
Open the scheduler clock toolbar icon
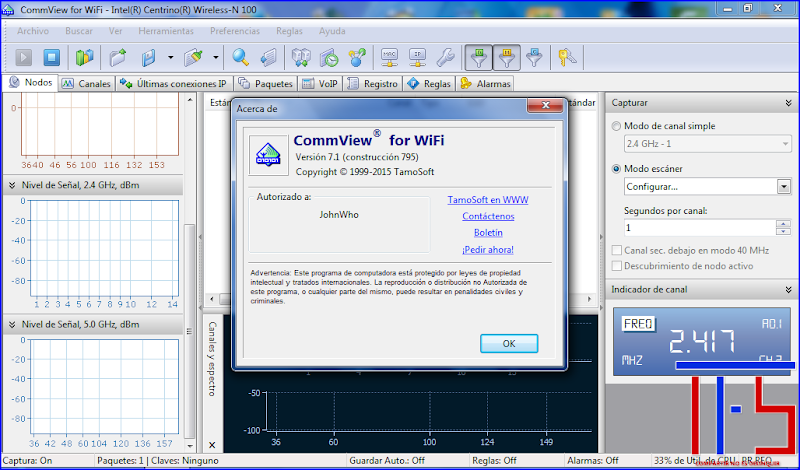point(330,57)
